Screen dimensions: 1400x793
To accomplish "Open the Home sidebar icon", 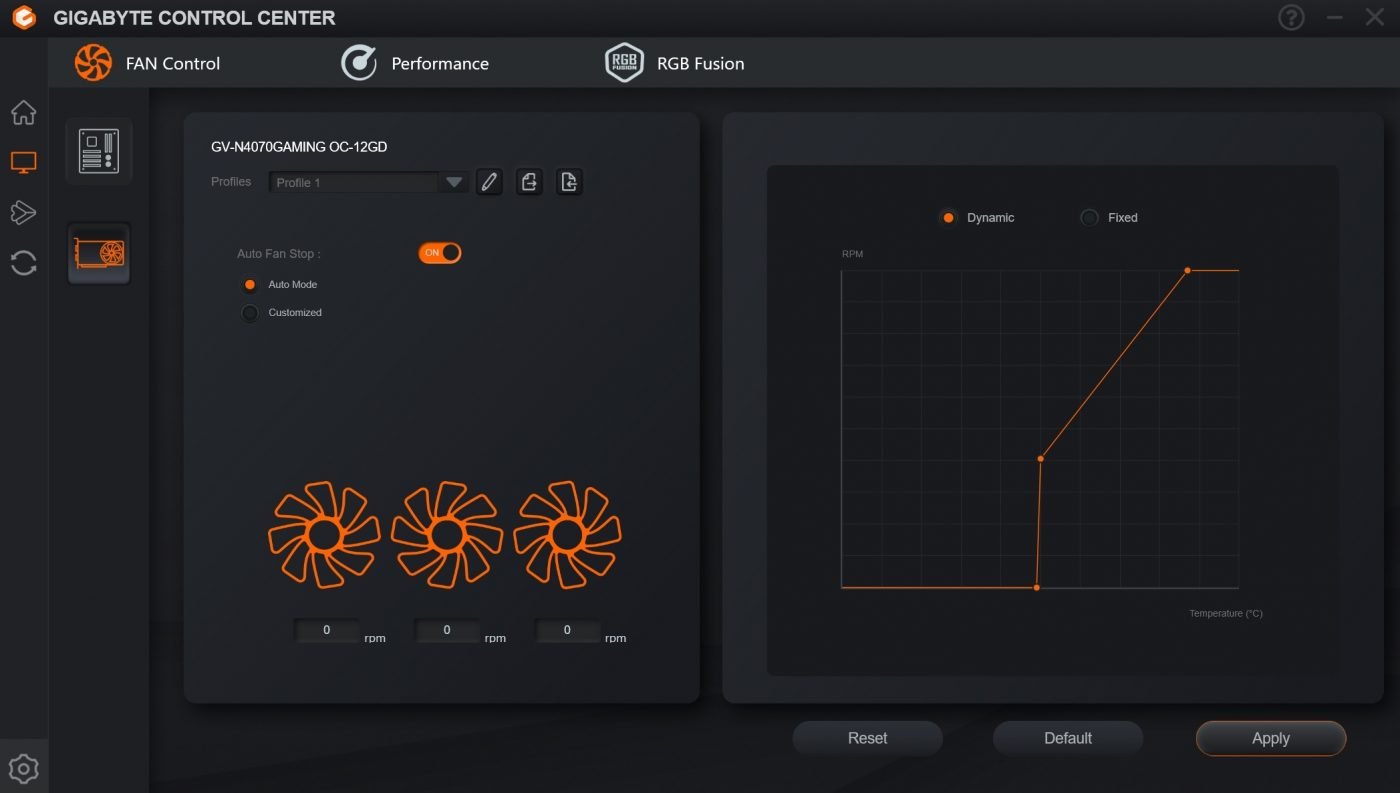I will tap(23, 112).
